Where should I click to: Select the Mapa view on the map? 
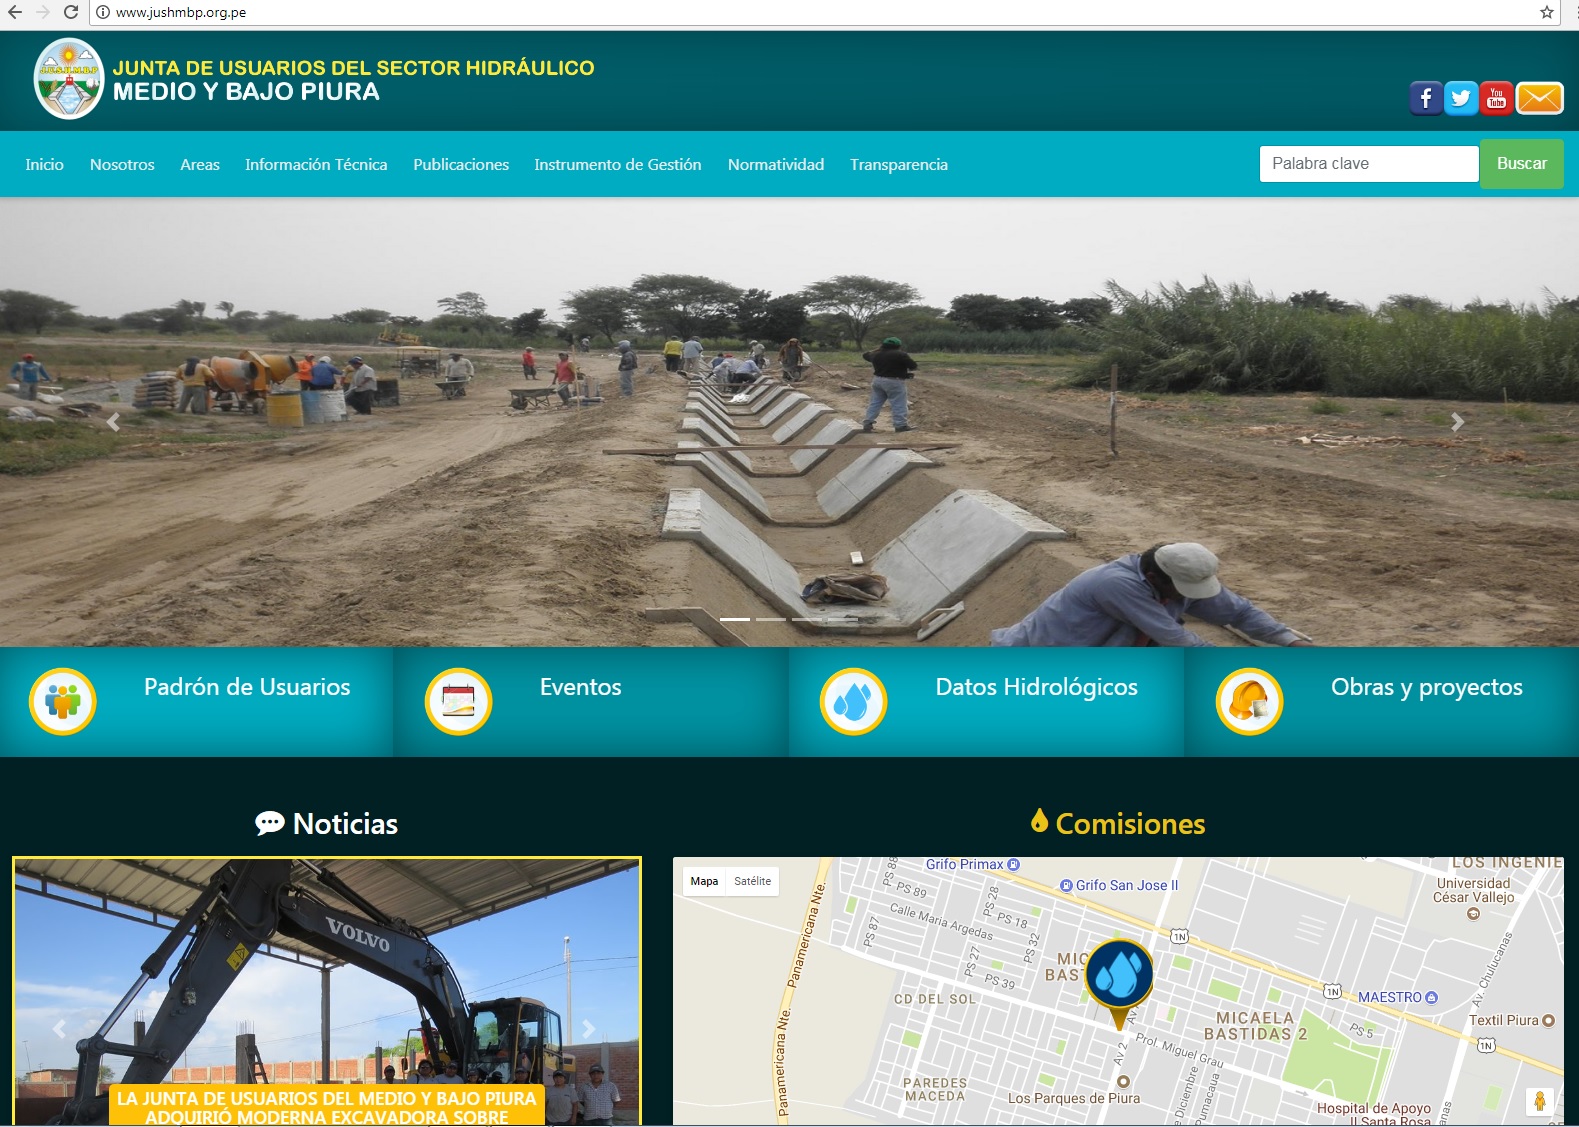[x=704, y=881]
